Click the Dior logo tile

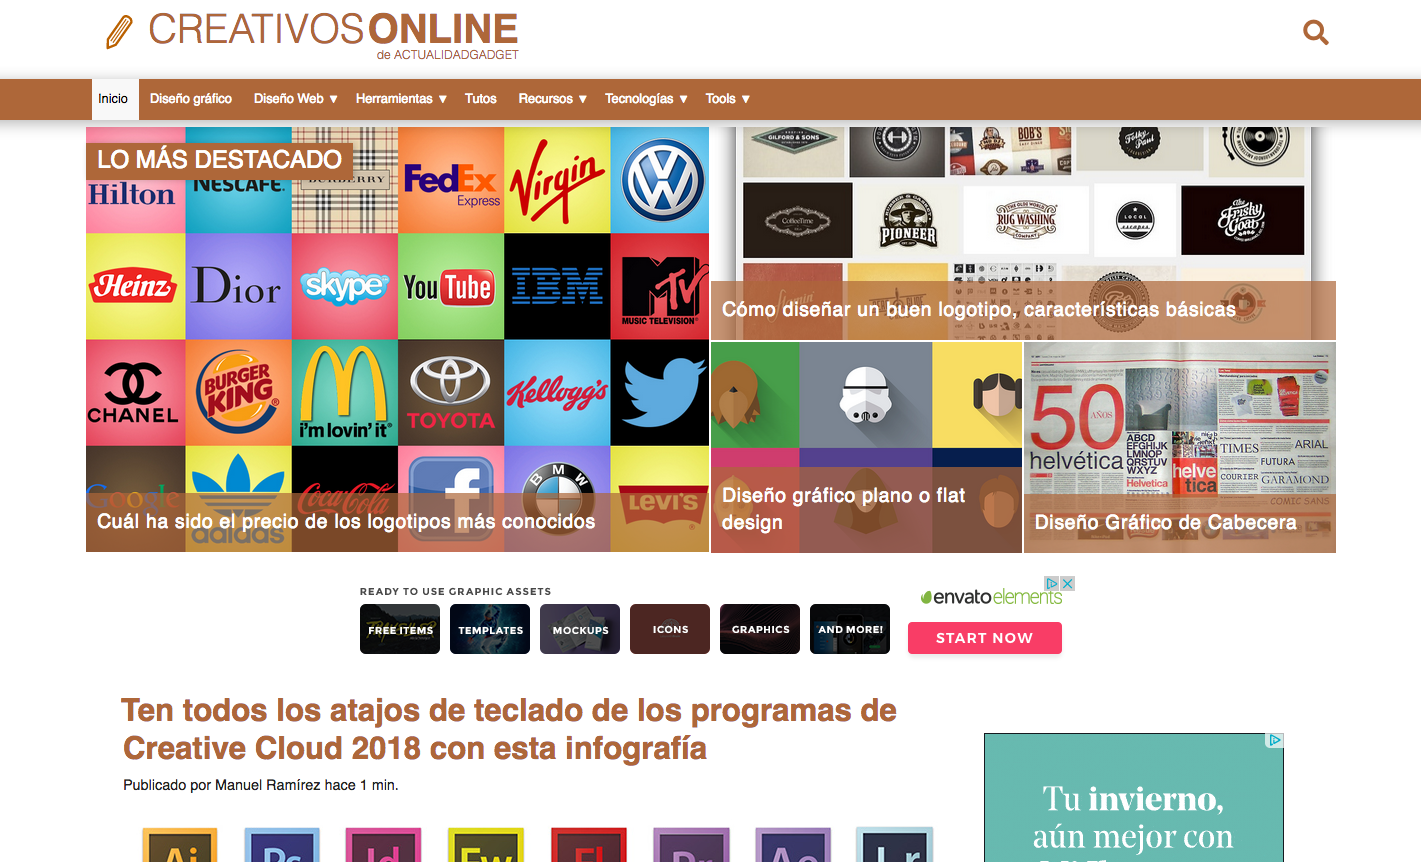click(x=238, y=287)
